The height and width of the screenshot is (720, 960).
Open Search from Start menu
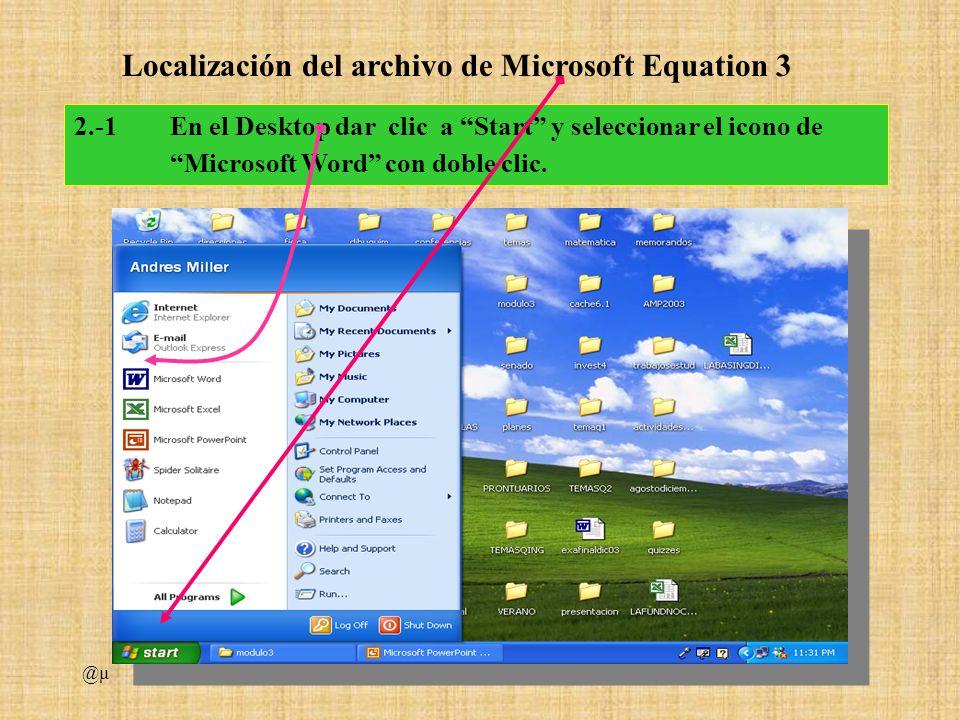pyautogui.click(x=322, y=571)
